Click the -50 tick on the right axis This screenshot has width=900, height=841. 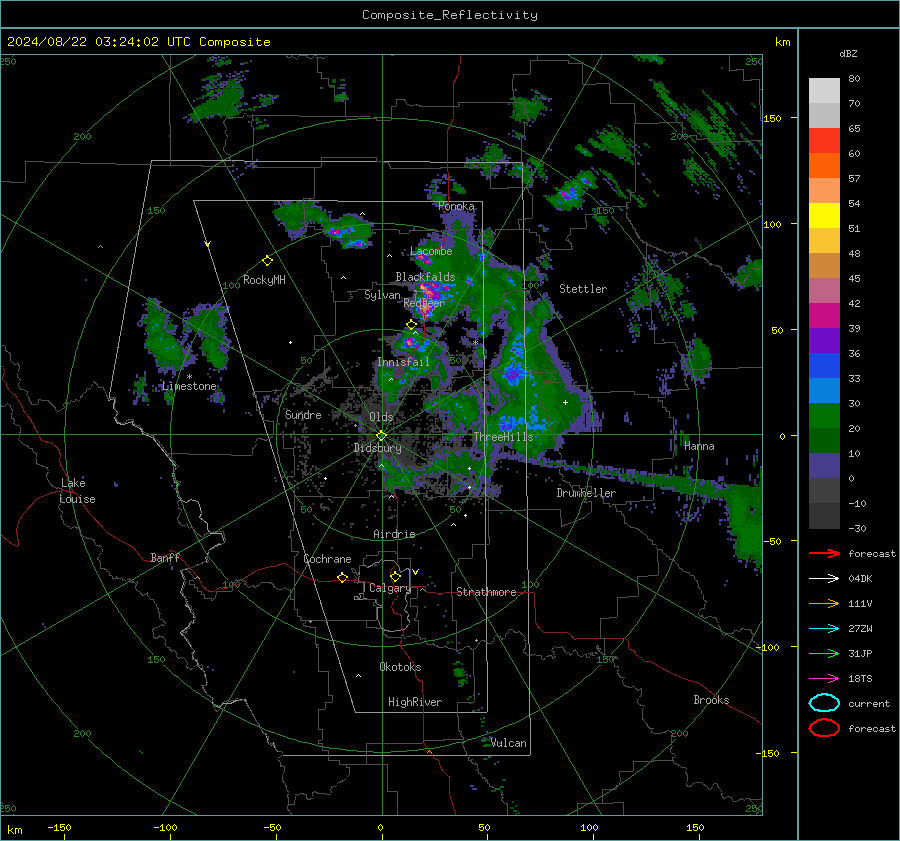click(773, 541)
